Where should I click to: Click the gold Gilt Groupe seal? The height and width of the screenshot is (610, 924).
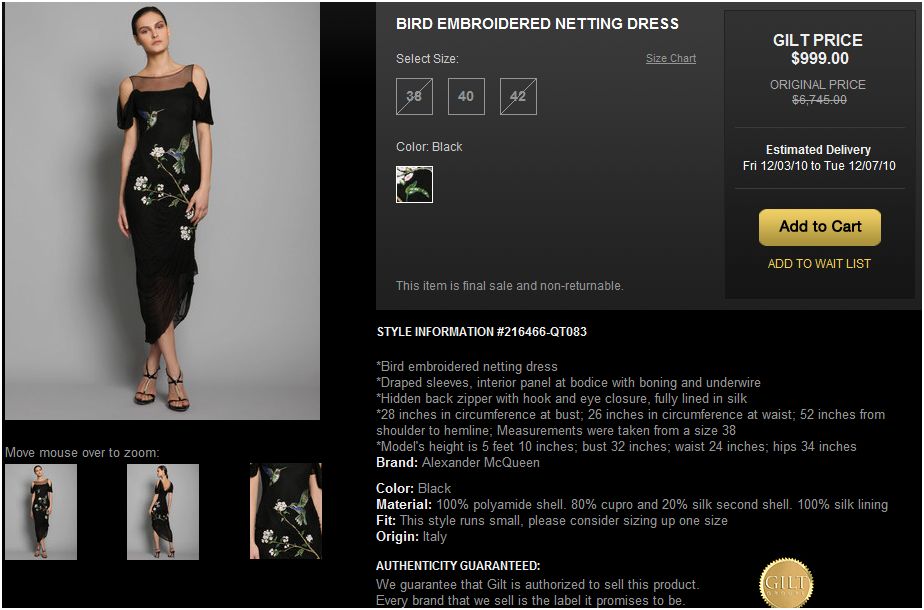pos(786,583)
